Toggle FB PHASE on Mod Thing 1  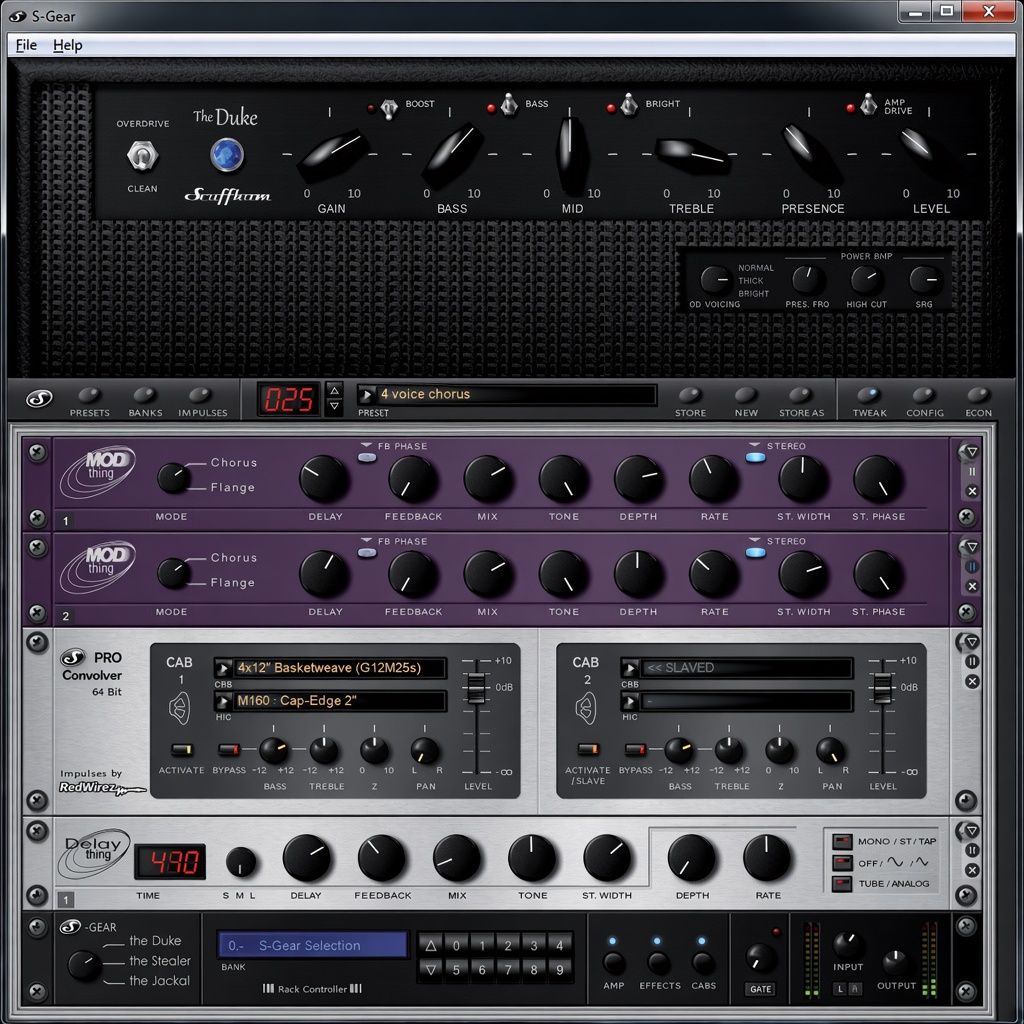tap(367, 458)
